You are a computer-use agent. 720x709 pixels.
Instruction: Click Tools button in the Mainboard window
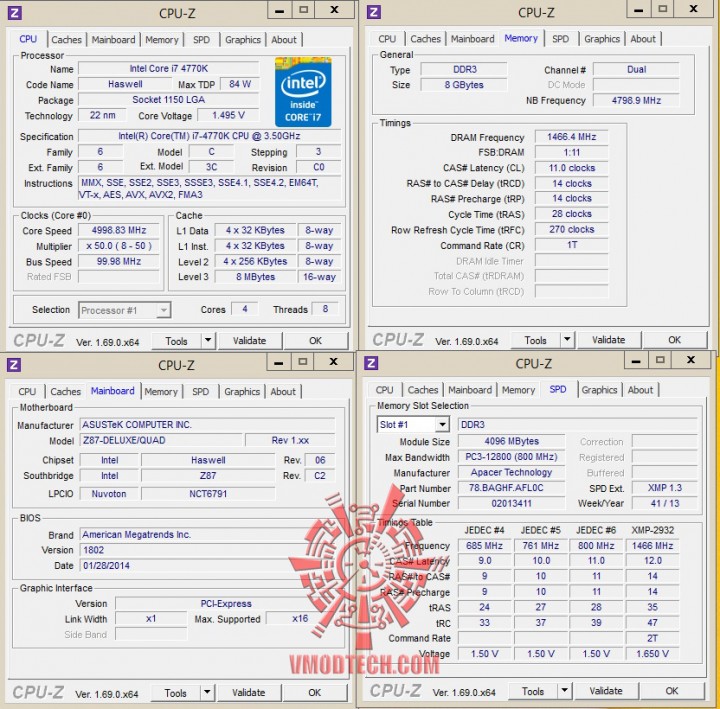[175, 693]
